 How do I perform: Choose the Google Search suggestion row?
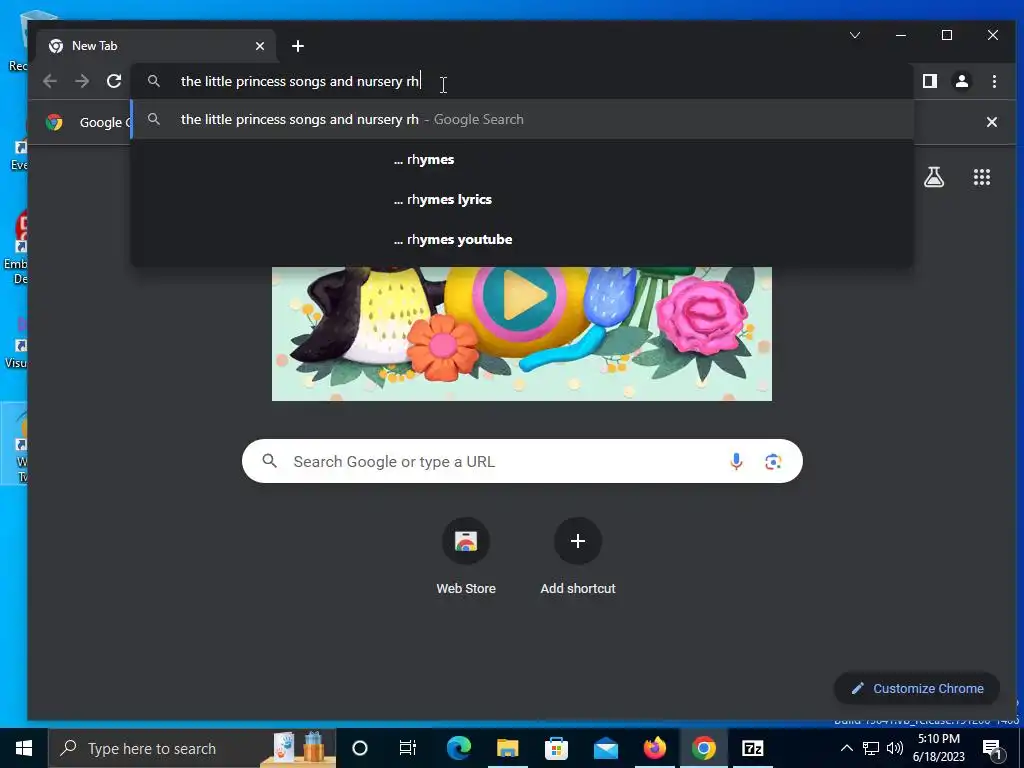click(x=522, y=120)
